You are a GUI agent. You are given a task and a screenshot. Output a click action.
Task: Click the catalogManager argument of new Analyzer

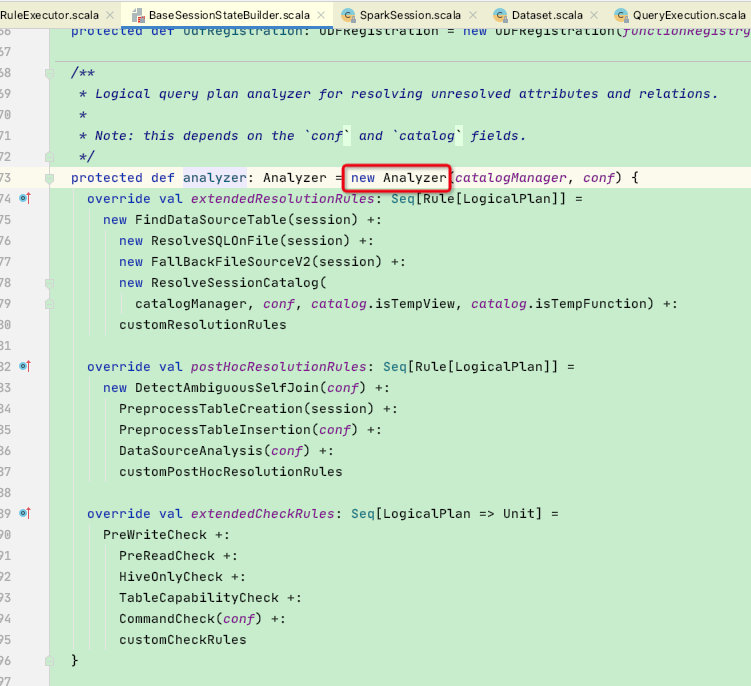tap(511, 178)
